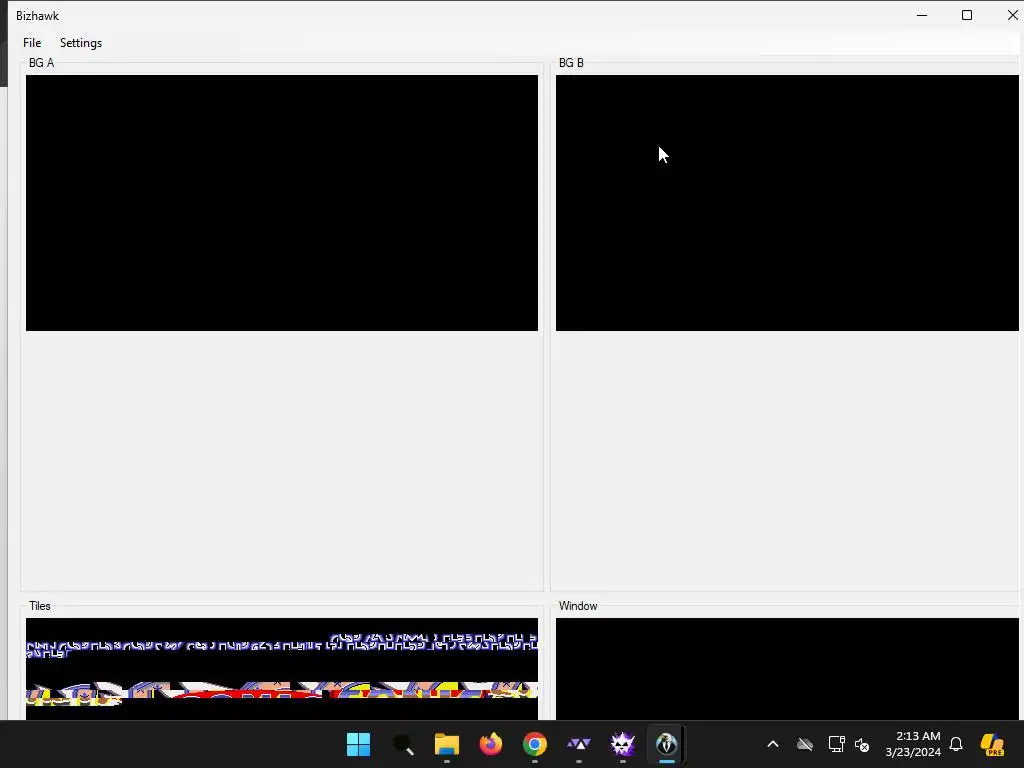Open clock showing 2:13 AM

913,744
